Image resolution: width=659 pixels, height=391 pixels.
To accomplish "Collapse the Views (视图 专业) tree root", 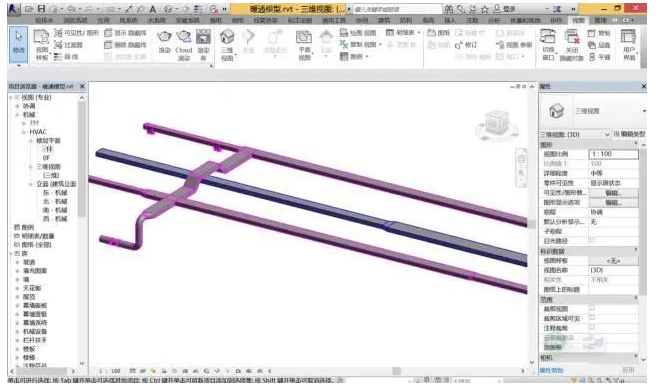I will point(11,97).
